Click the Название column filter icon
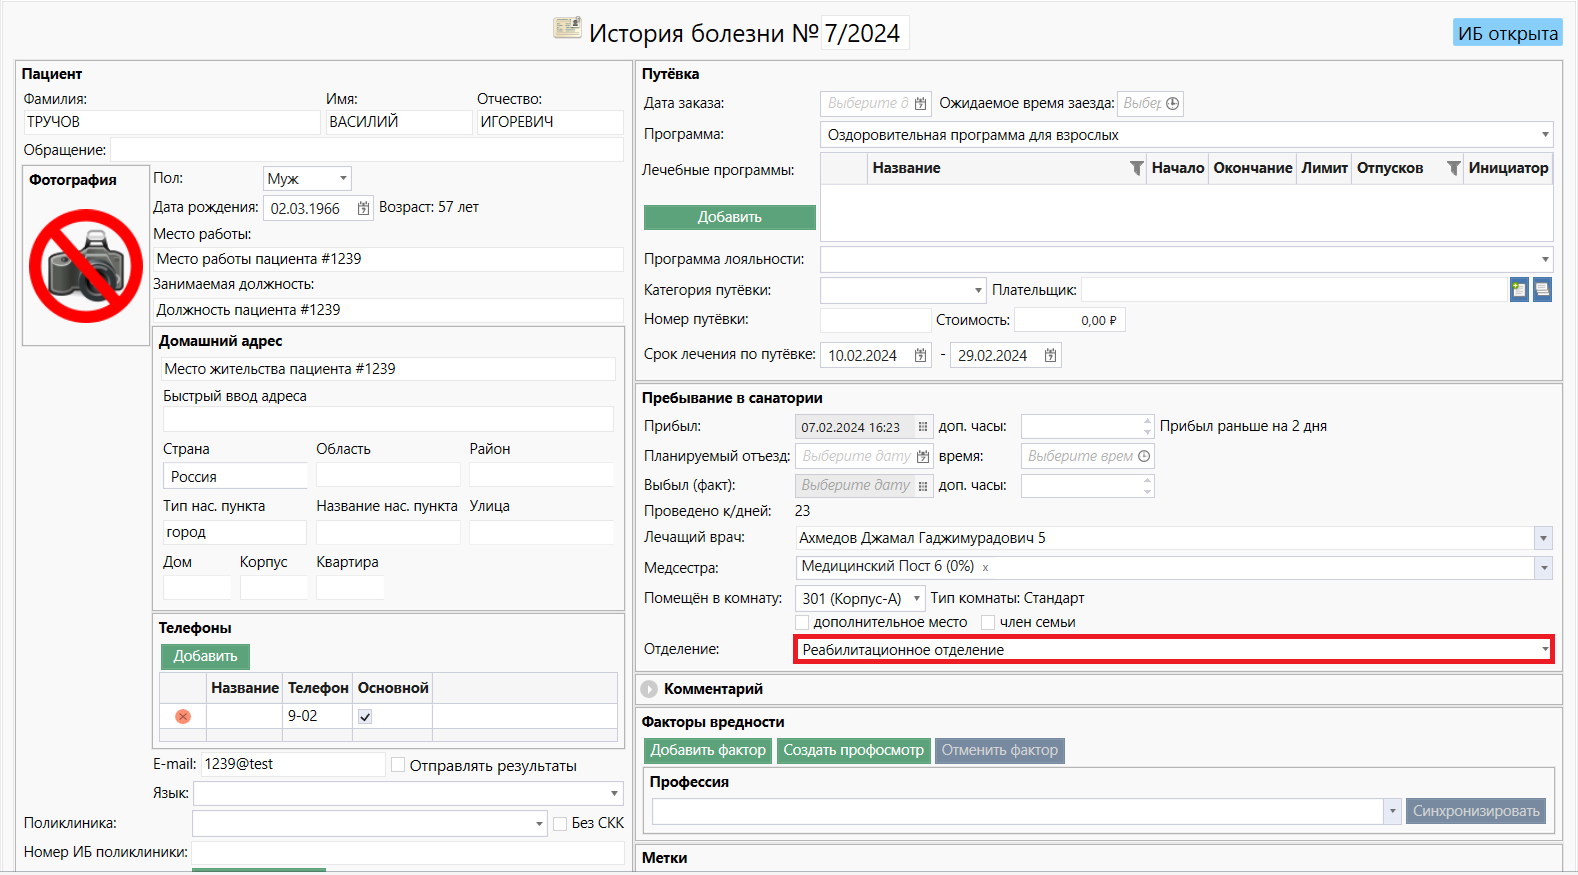This screenshot has width=1578, height=875. (x=1136, y=168)
